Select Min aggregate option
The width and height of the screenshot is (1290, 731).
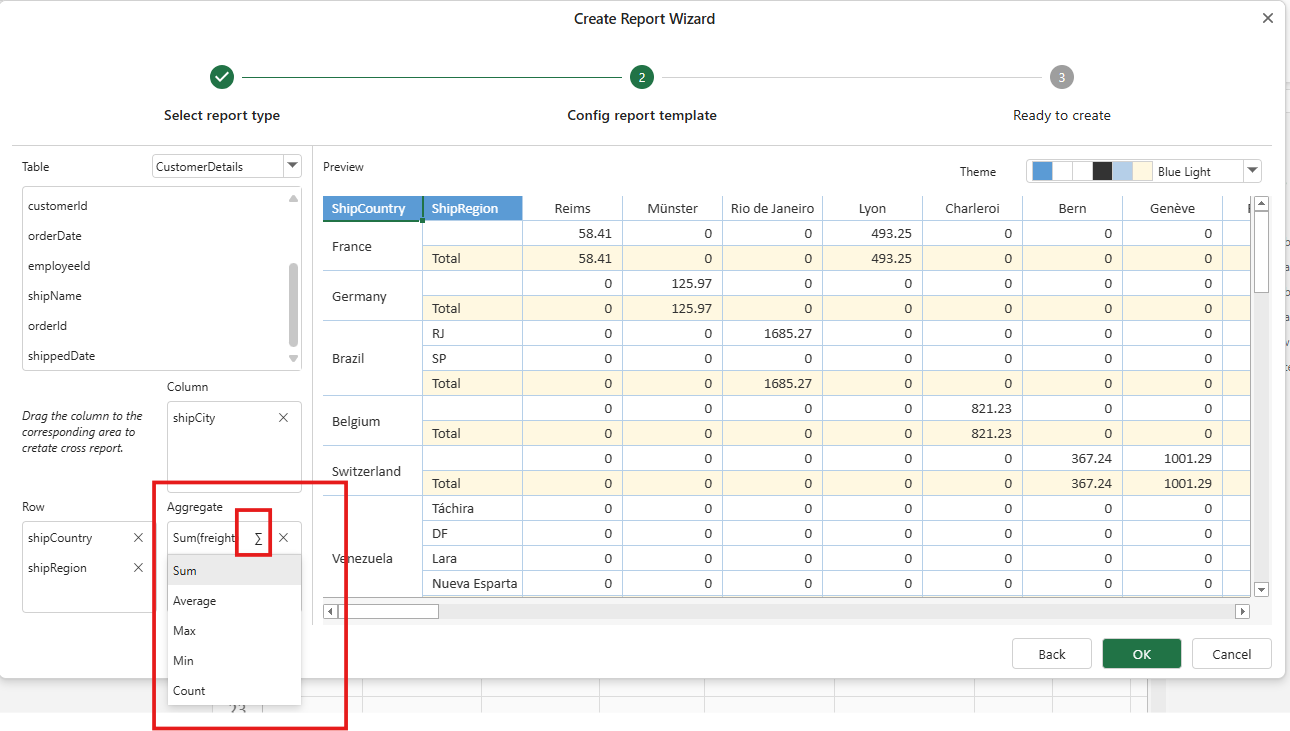click(x=183, y=661)
